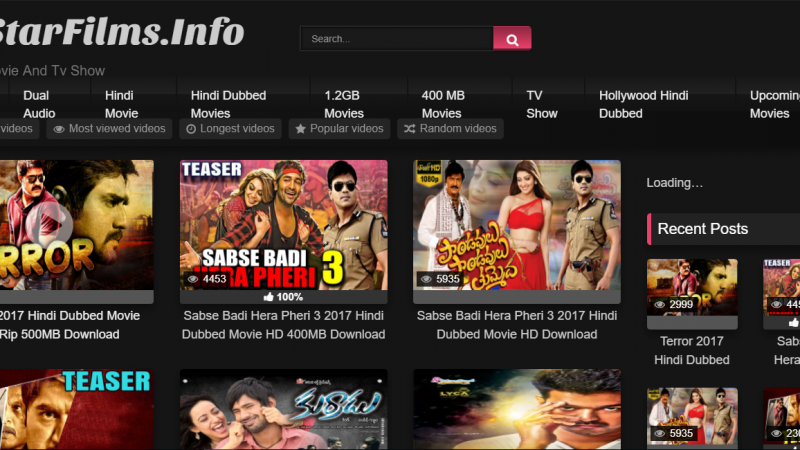Open the Terror movie poster thumbnail
The height and width of the screenshot is (450, 800).
tap(77, 225)
